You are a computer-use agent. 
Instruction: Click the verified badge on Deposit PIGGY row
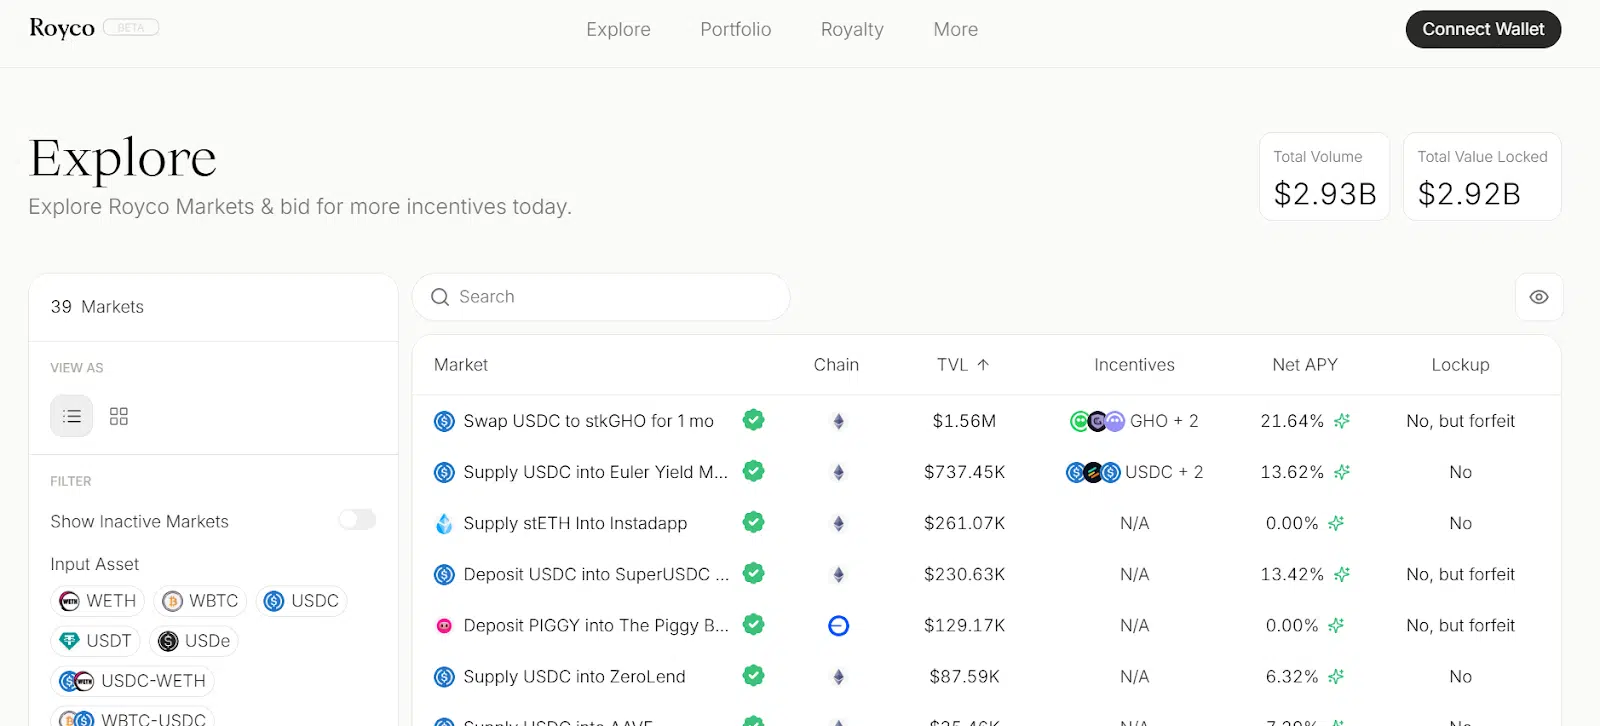(754, 624)
